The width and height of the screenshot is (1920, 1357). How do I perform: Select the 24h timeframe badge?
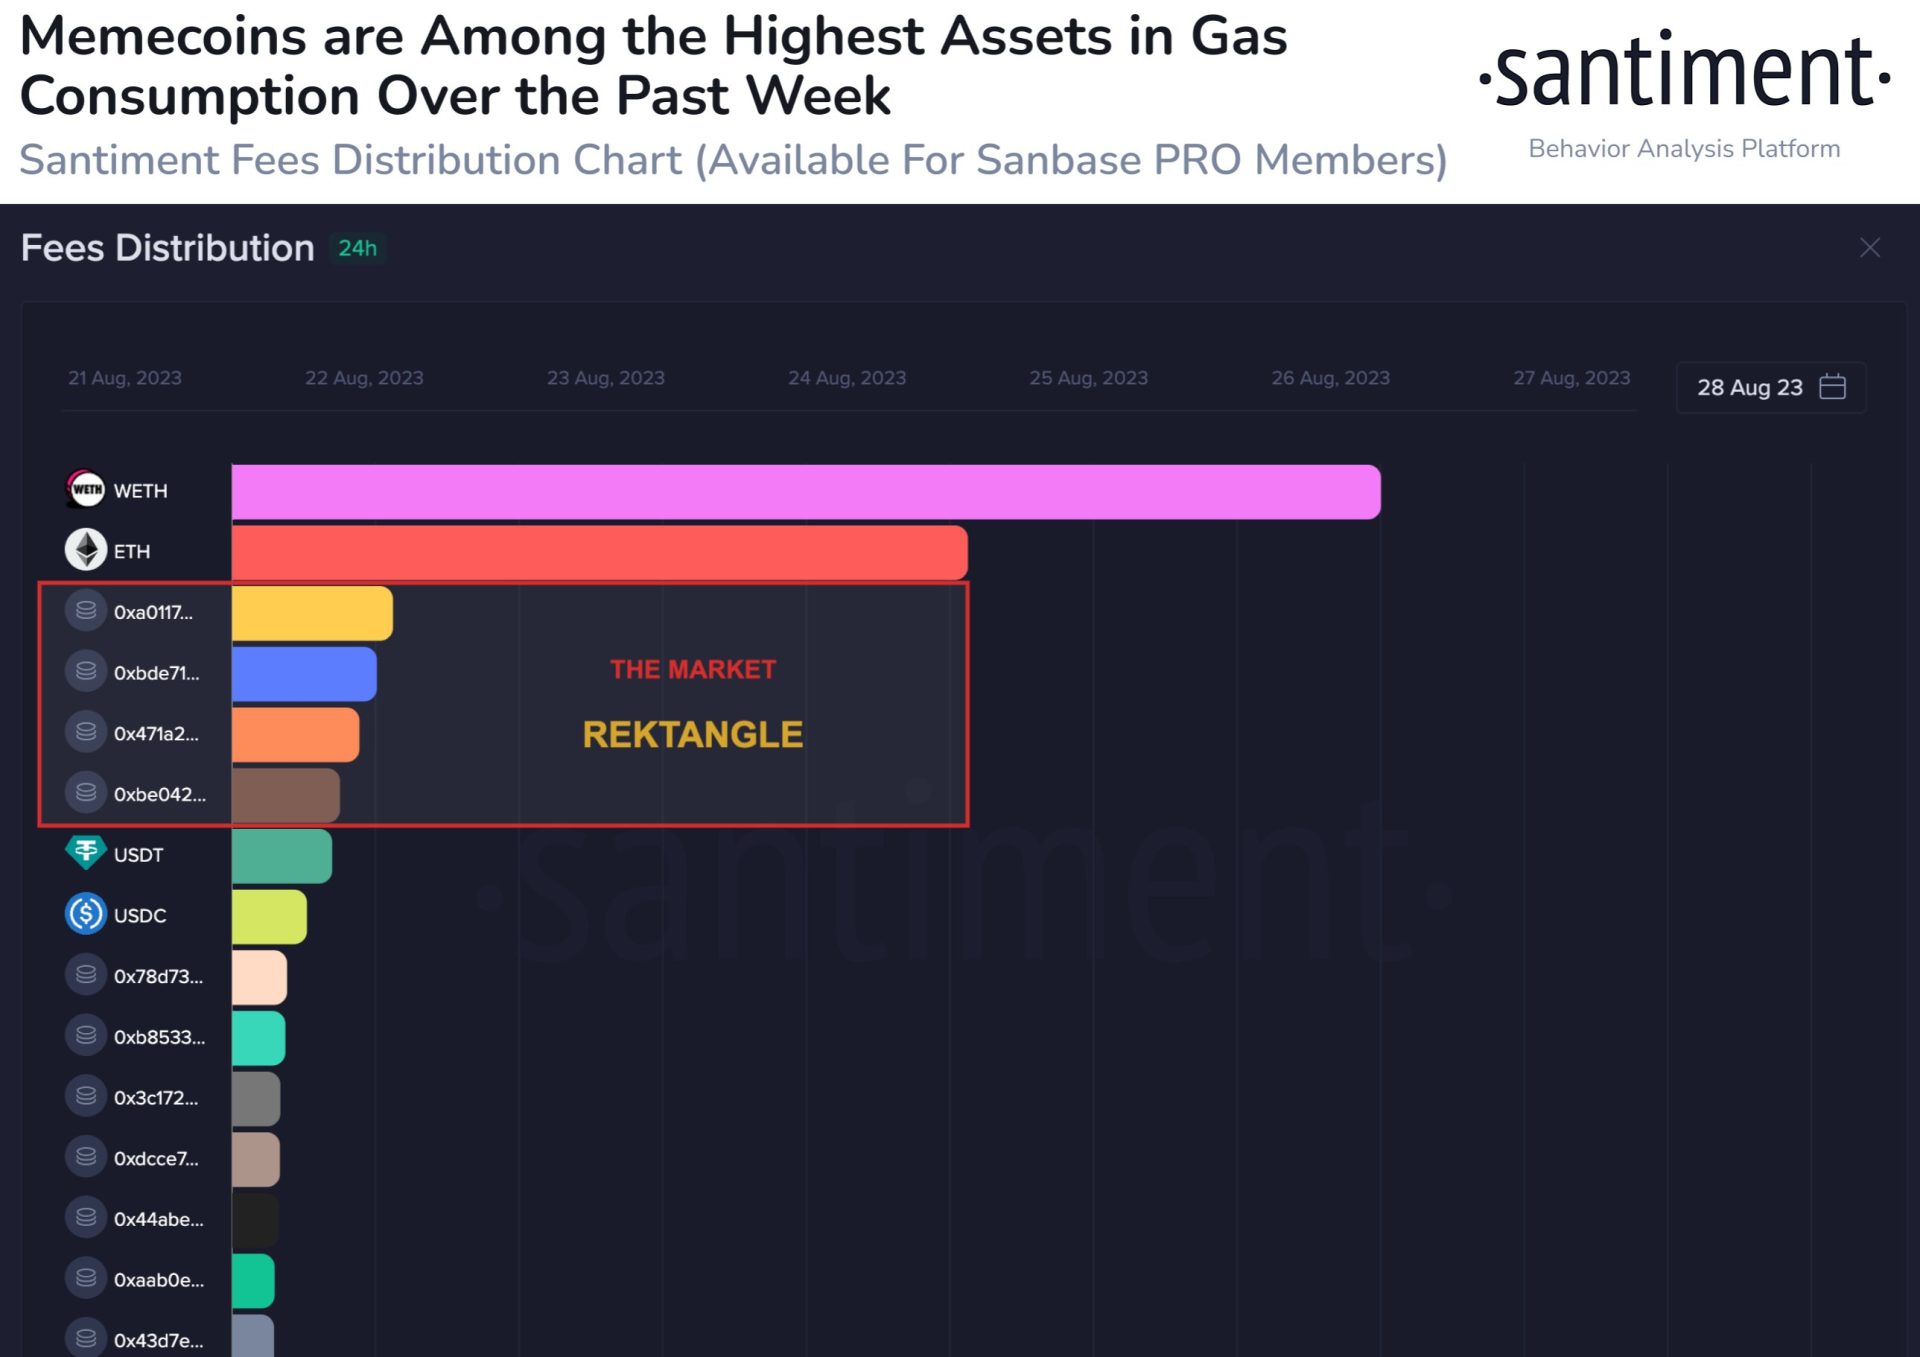[x=357, y=248]
